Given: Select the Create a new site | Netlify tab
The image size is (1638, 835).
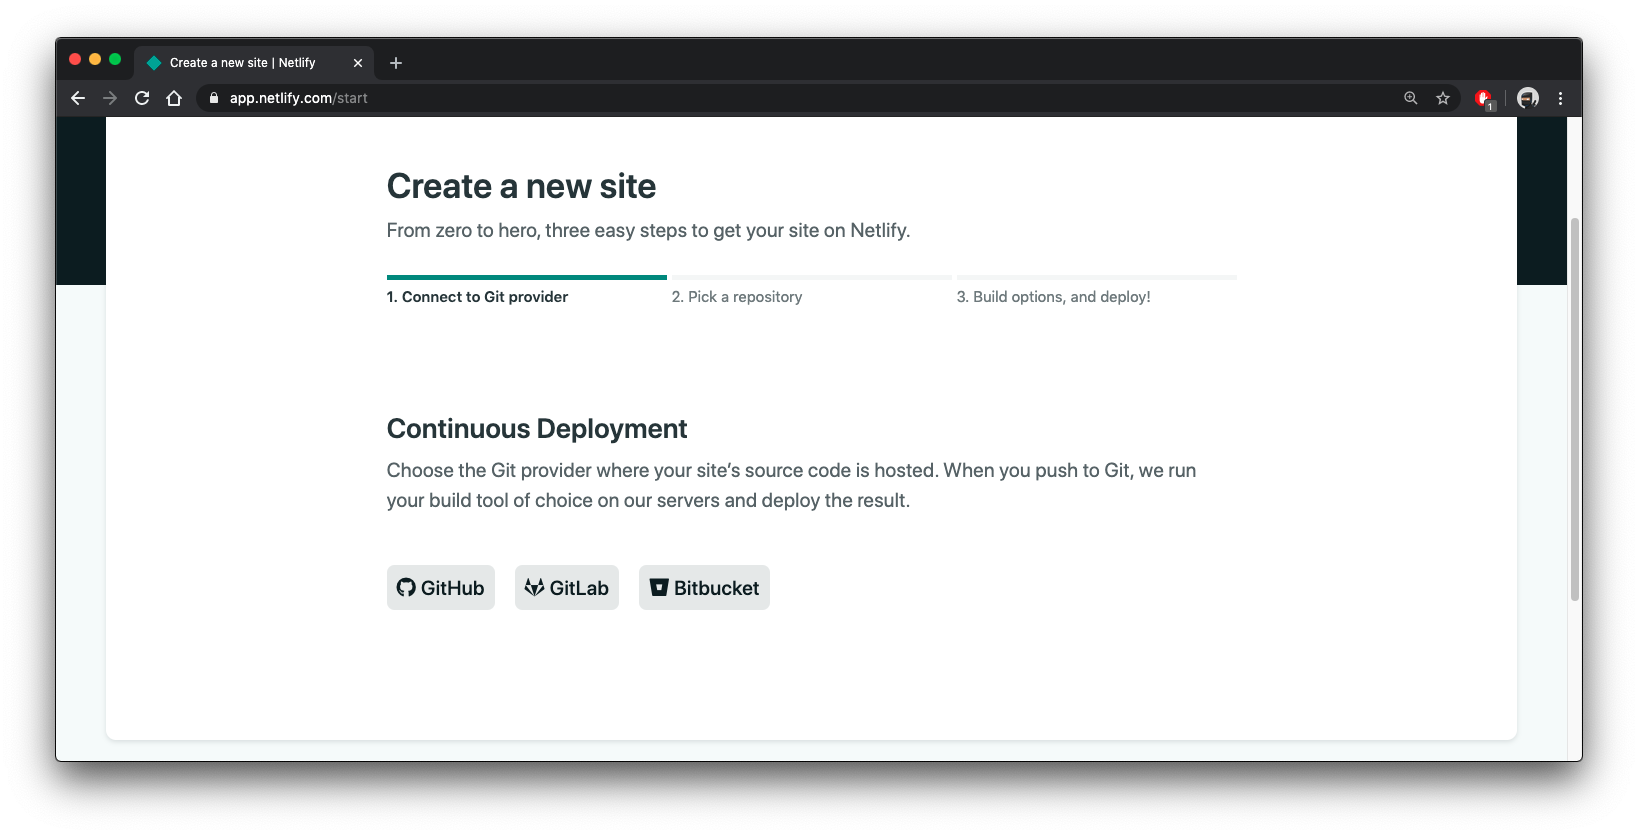Looking at the screenshot, I should [x=254, y=63].
